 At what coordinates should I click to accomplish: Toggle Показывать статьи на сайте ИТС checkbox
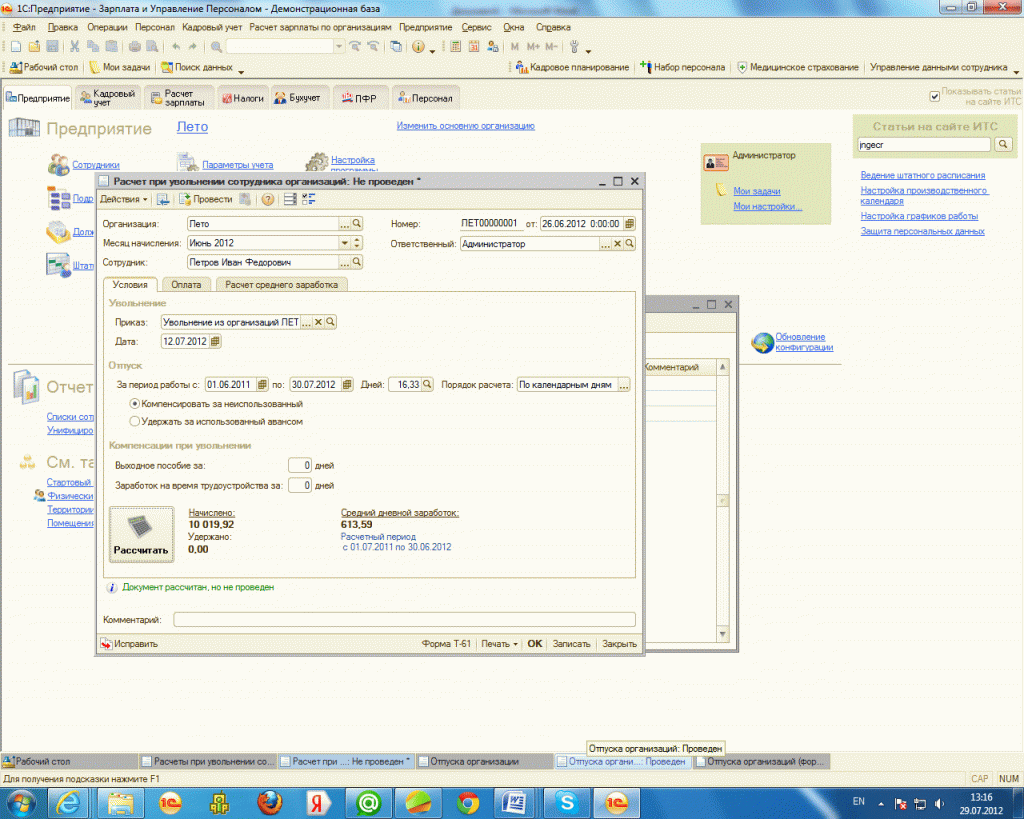point(935,96)
